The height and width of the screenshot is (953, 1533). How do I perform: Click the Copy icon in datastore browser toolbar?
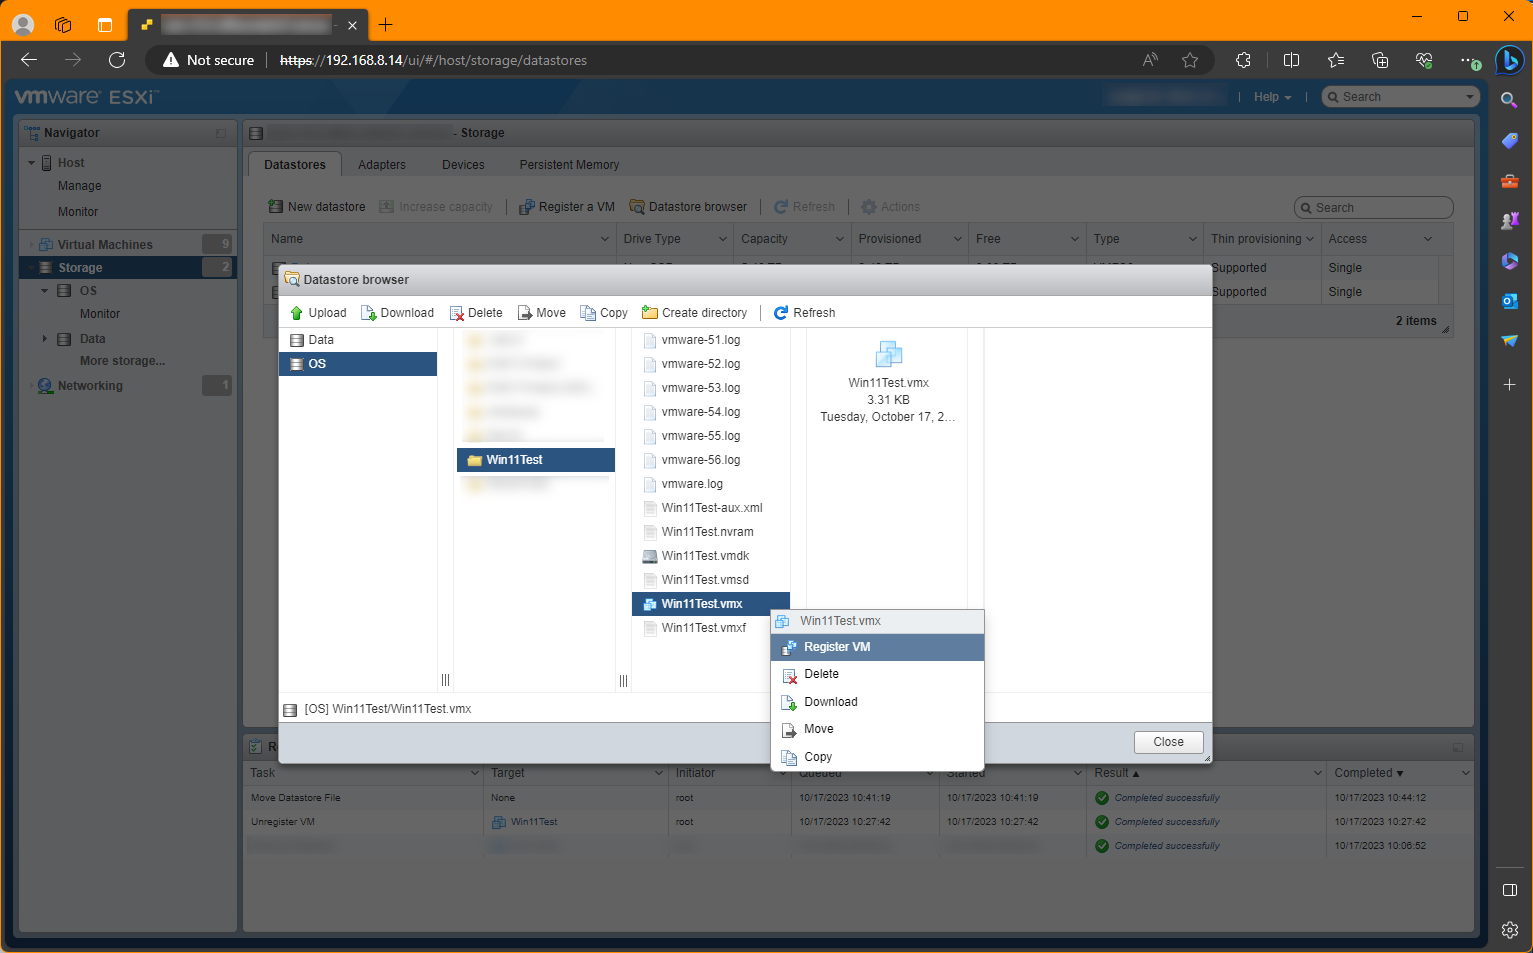pos(588,313)
